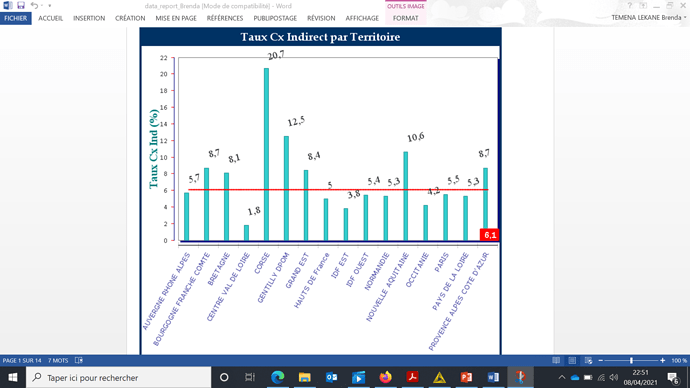
Task: Click the Undo arrow icon
Action: coord(34,6)
